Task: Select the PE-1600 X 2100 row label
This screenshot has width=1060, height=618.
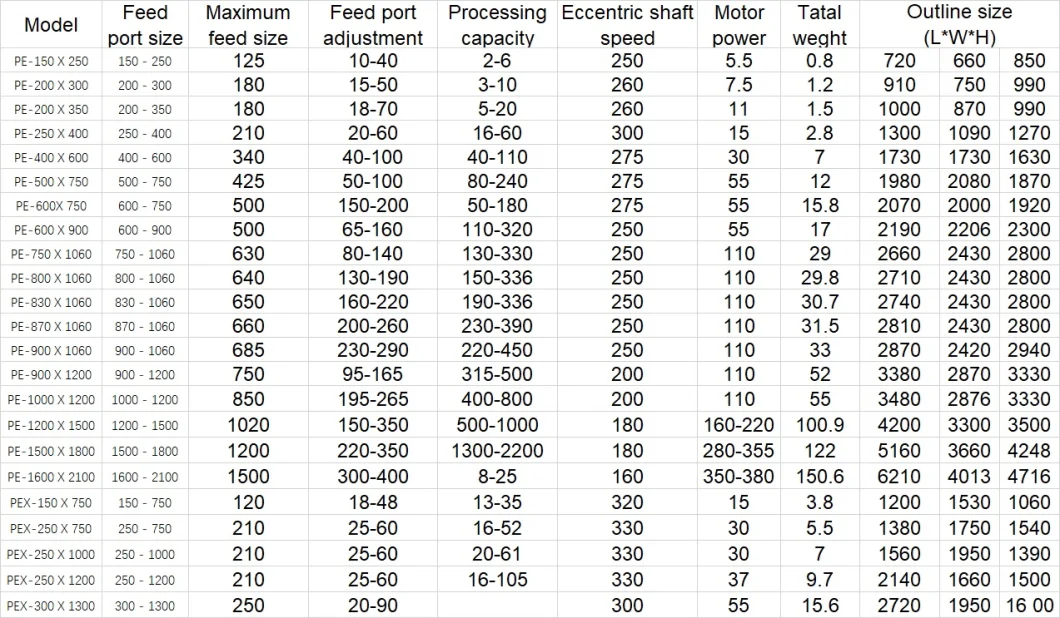Action: [51, 477]
